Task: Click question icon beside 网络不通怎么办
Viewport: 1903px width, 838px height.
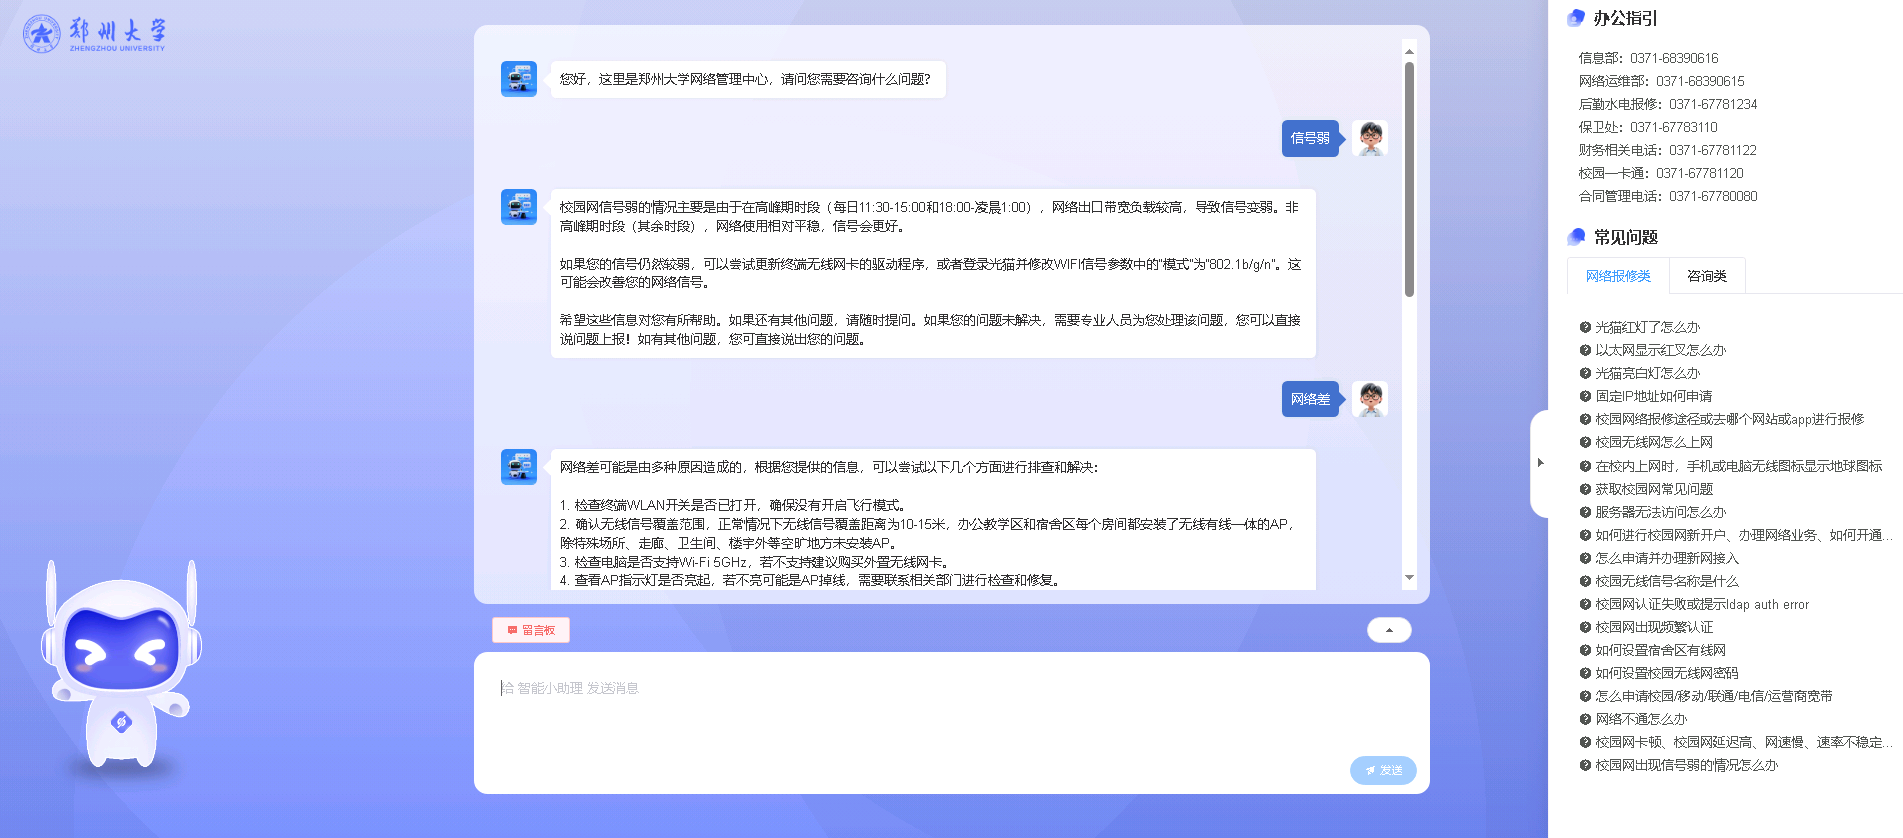Action: [1585, 719]
